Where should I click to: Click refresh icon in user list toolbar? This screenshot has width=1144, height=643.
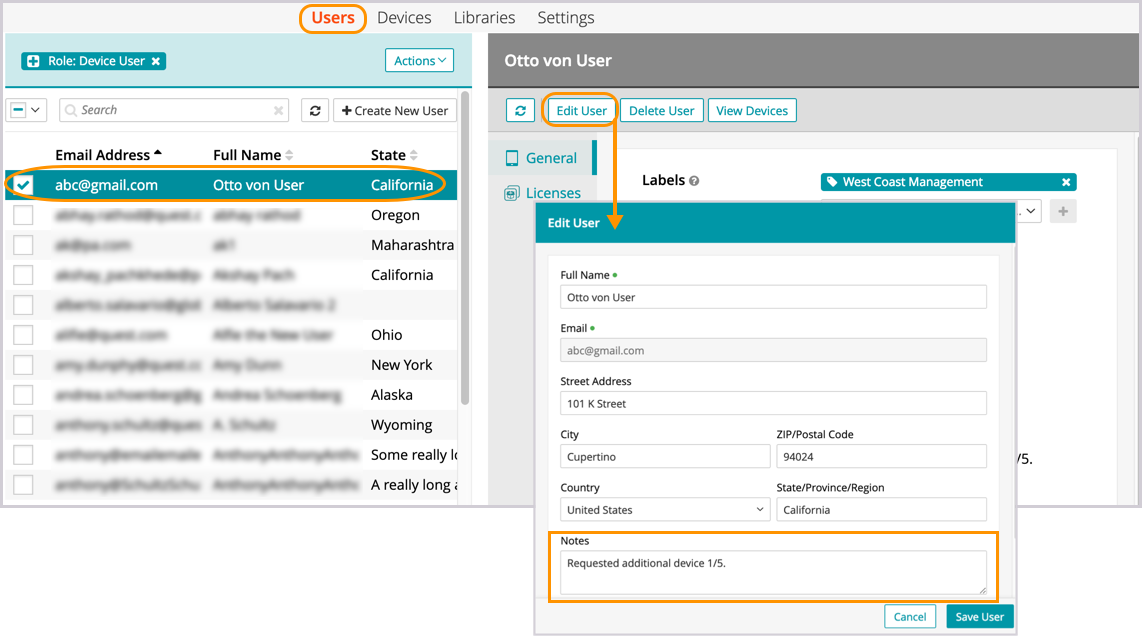(315, 111)
